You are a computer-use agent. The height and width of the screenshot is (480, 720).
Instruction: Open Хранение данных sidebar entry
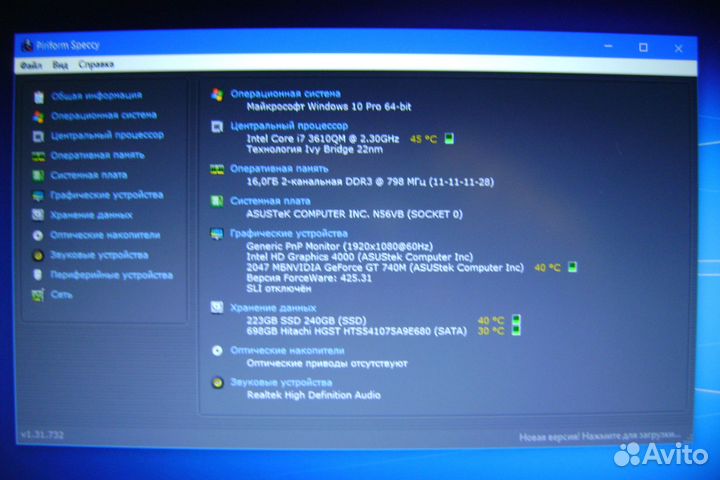coord(91,215)
